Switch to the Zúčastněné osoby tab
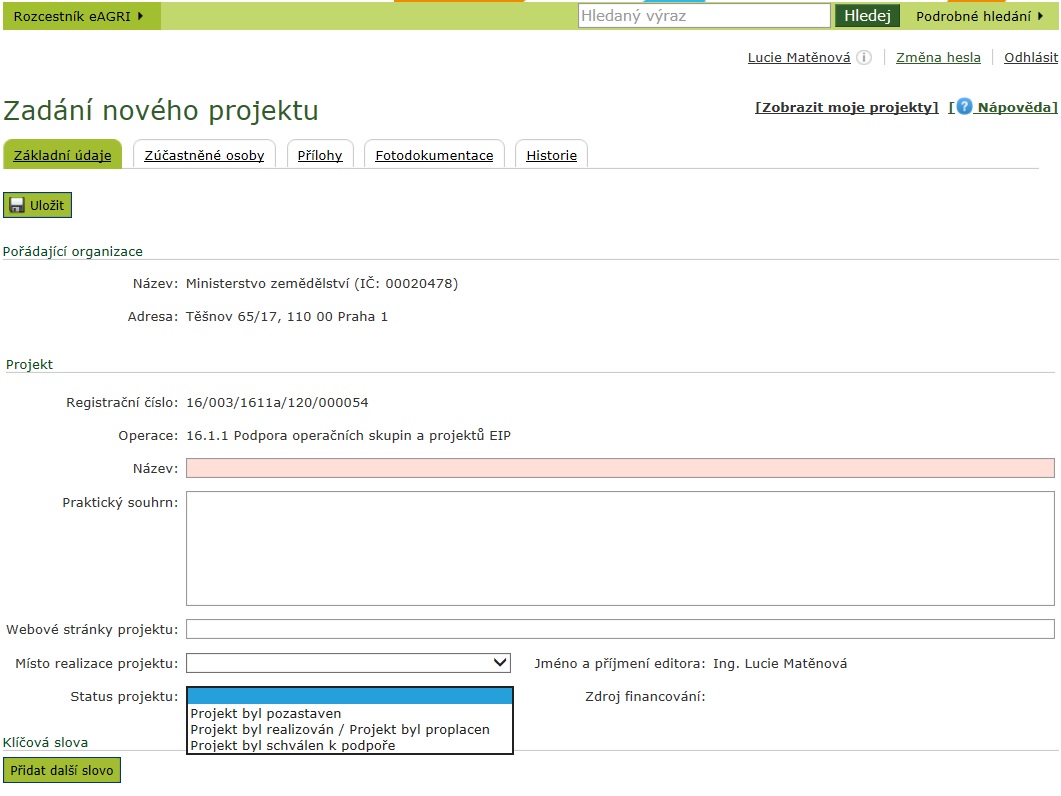This screenshot has height=796, width=1061. (204, 155)
